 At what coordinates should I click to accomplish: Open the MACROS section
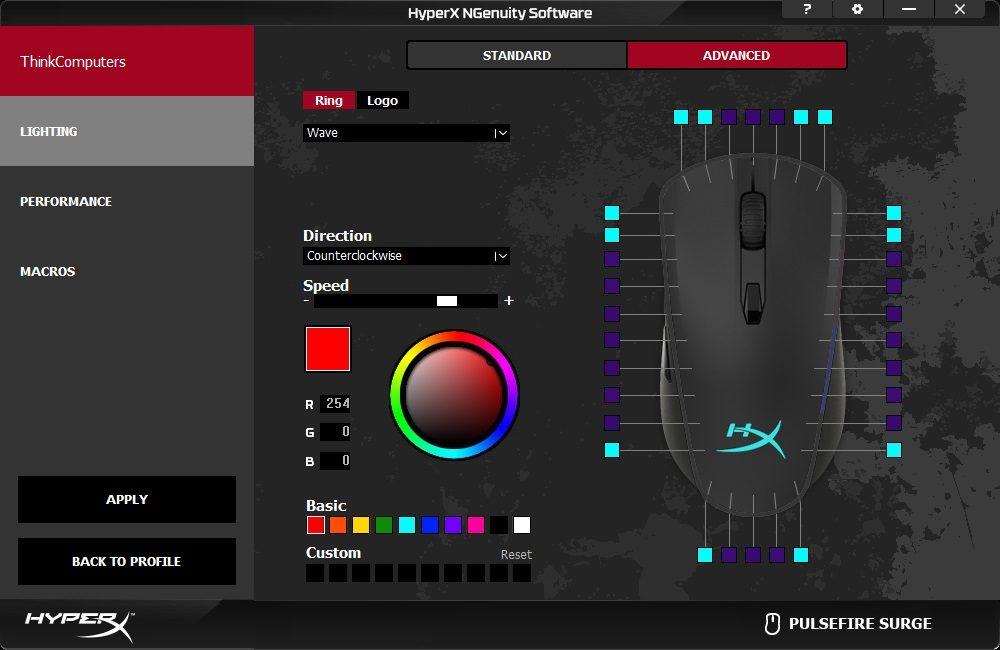coord(127,272)
